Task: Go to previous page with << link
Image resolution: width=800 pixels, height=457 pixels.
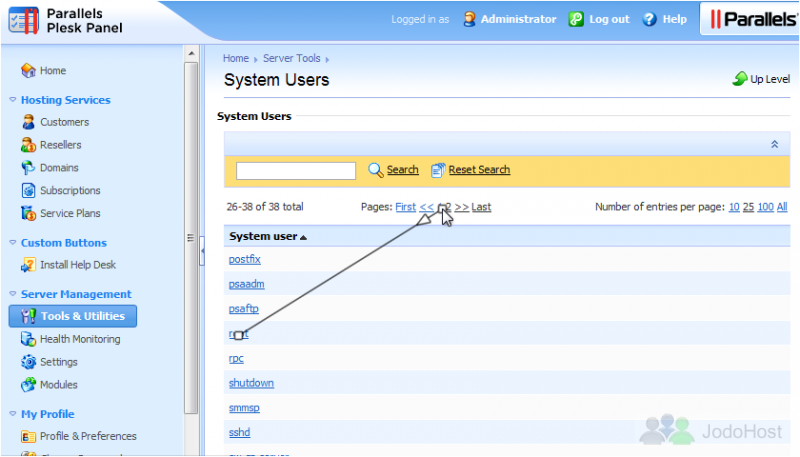Action: coord(427,207)
